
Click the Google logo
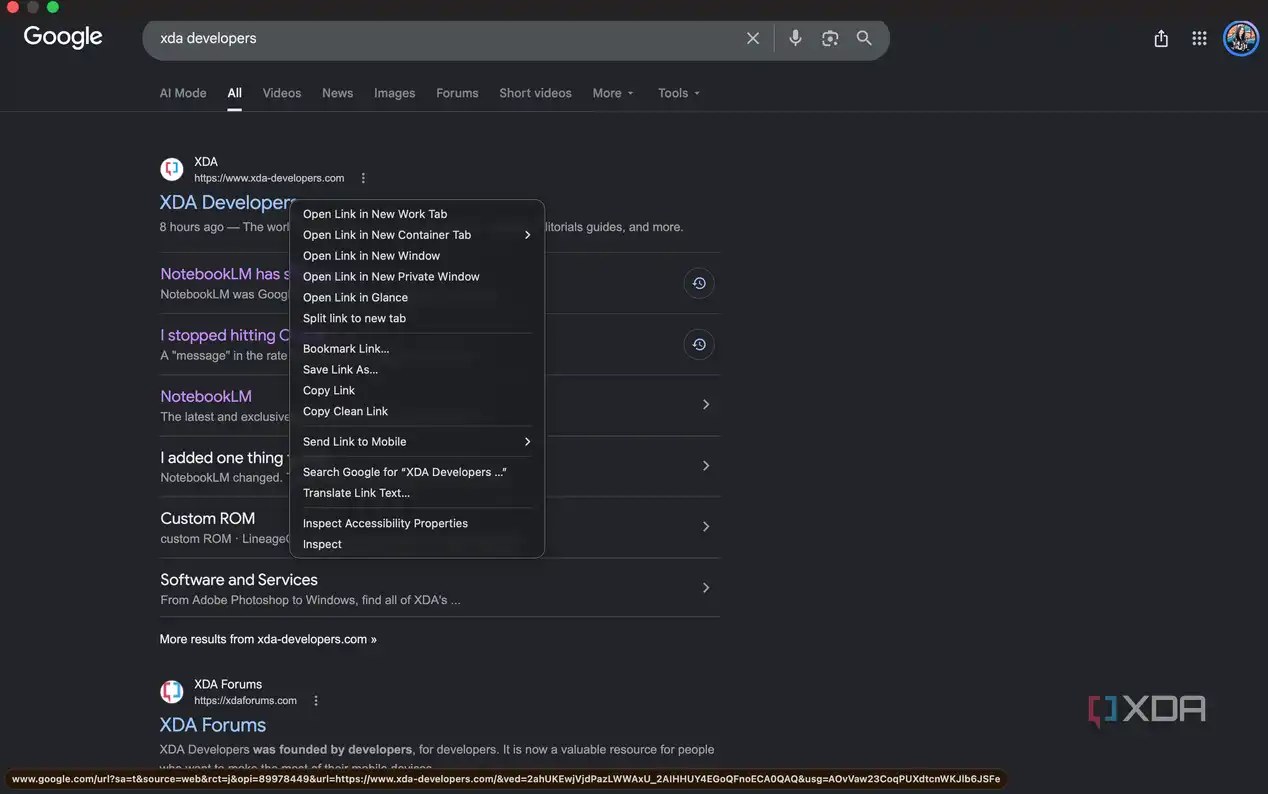click(x=63, y=37)
